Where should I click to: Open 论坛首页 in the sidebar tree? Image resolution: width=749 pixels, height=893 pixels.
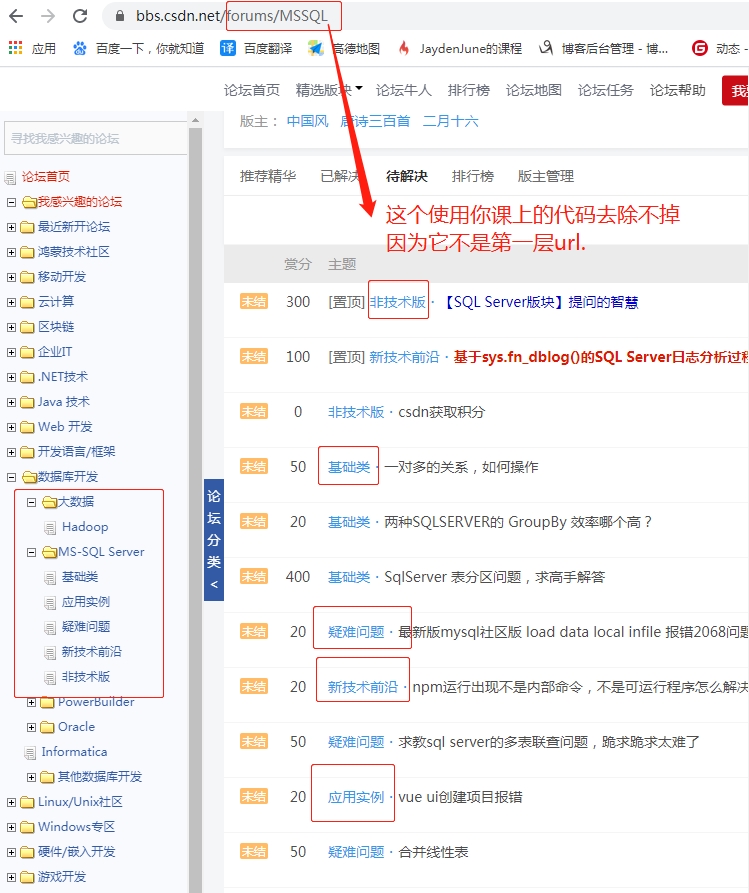[x=46, y=177]
